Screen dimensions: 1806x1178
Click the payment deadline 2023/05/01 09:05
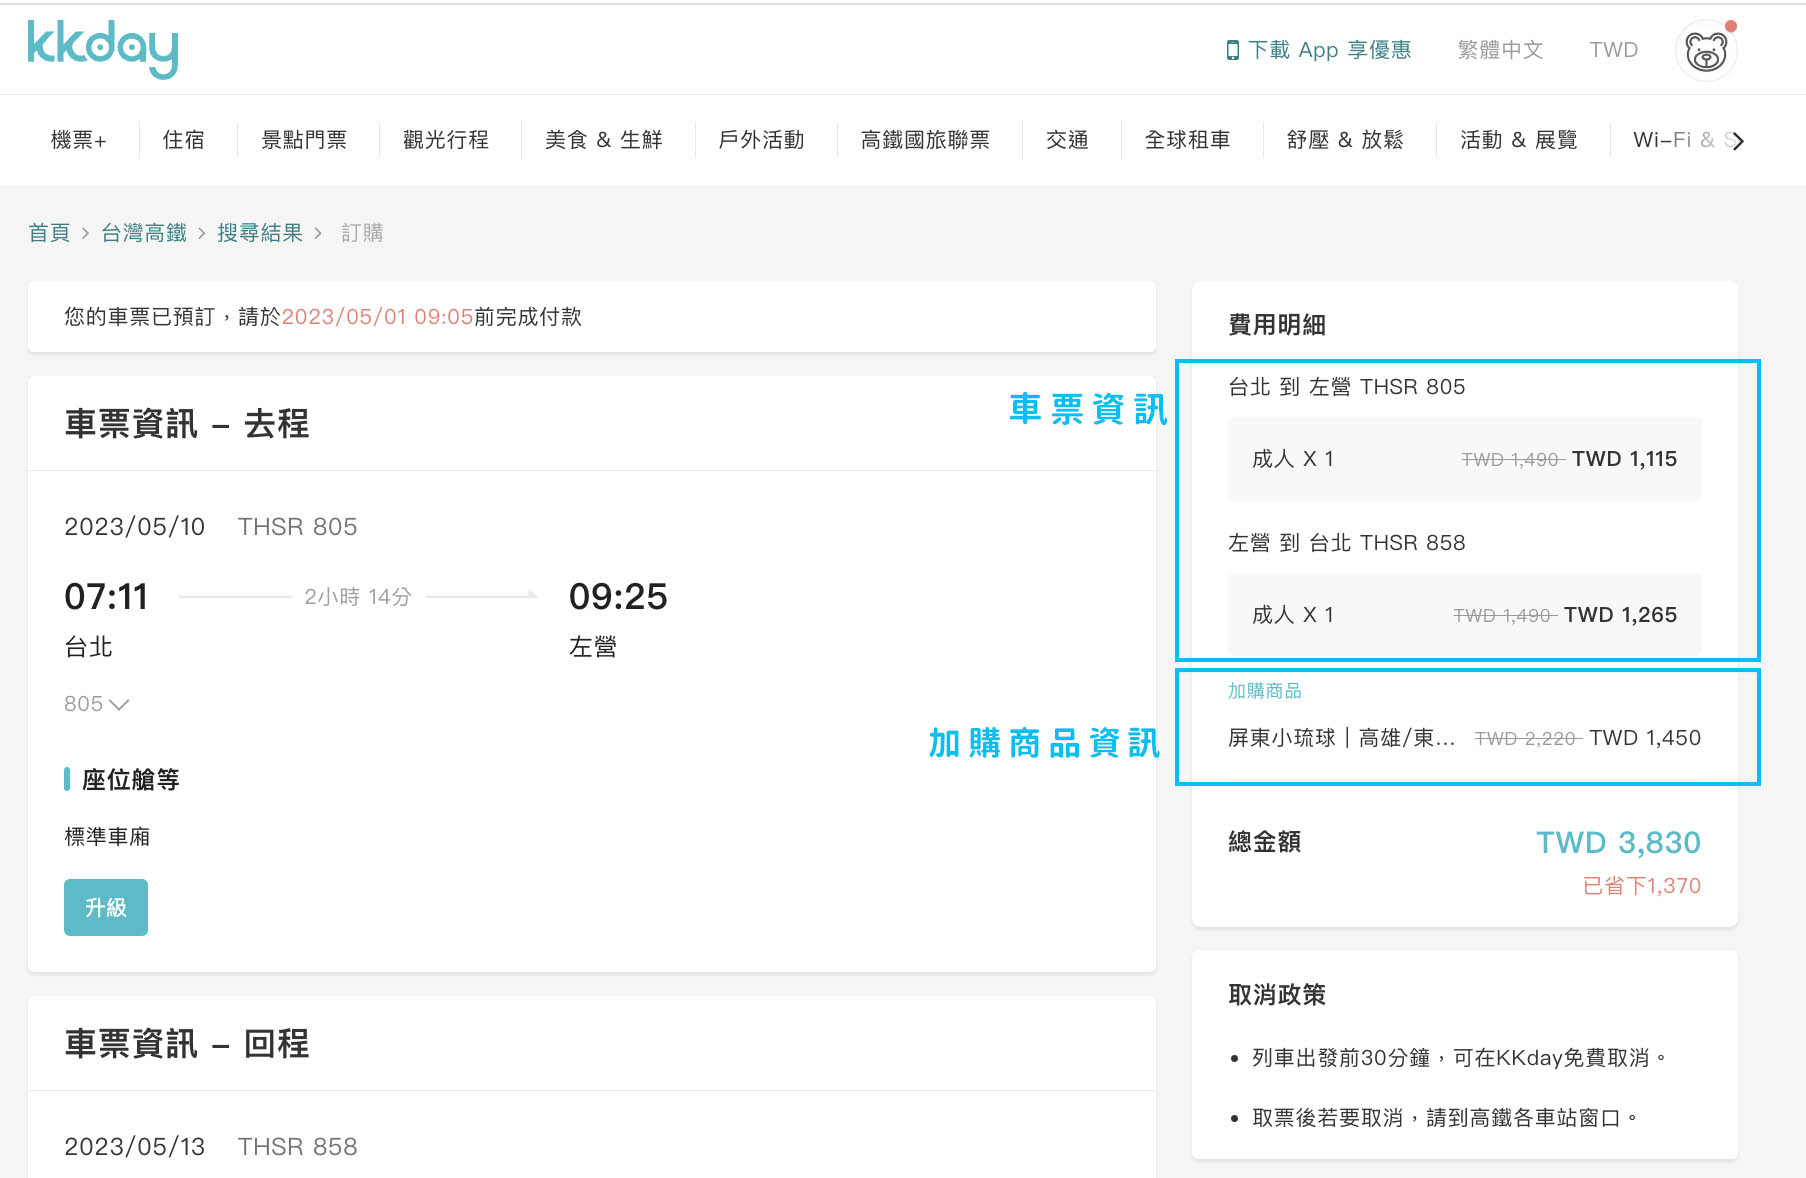coord(377,317)
